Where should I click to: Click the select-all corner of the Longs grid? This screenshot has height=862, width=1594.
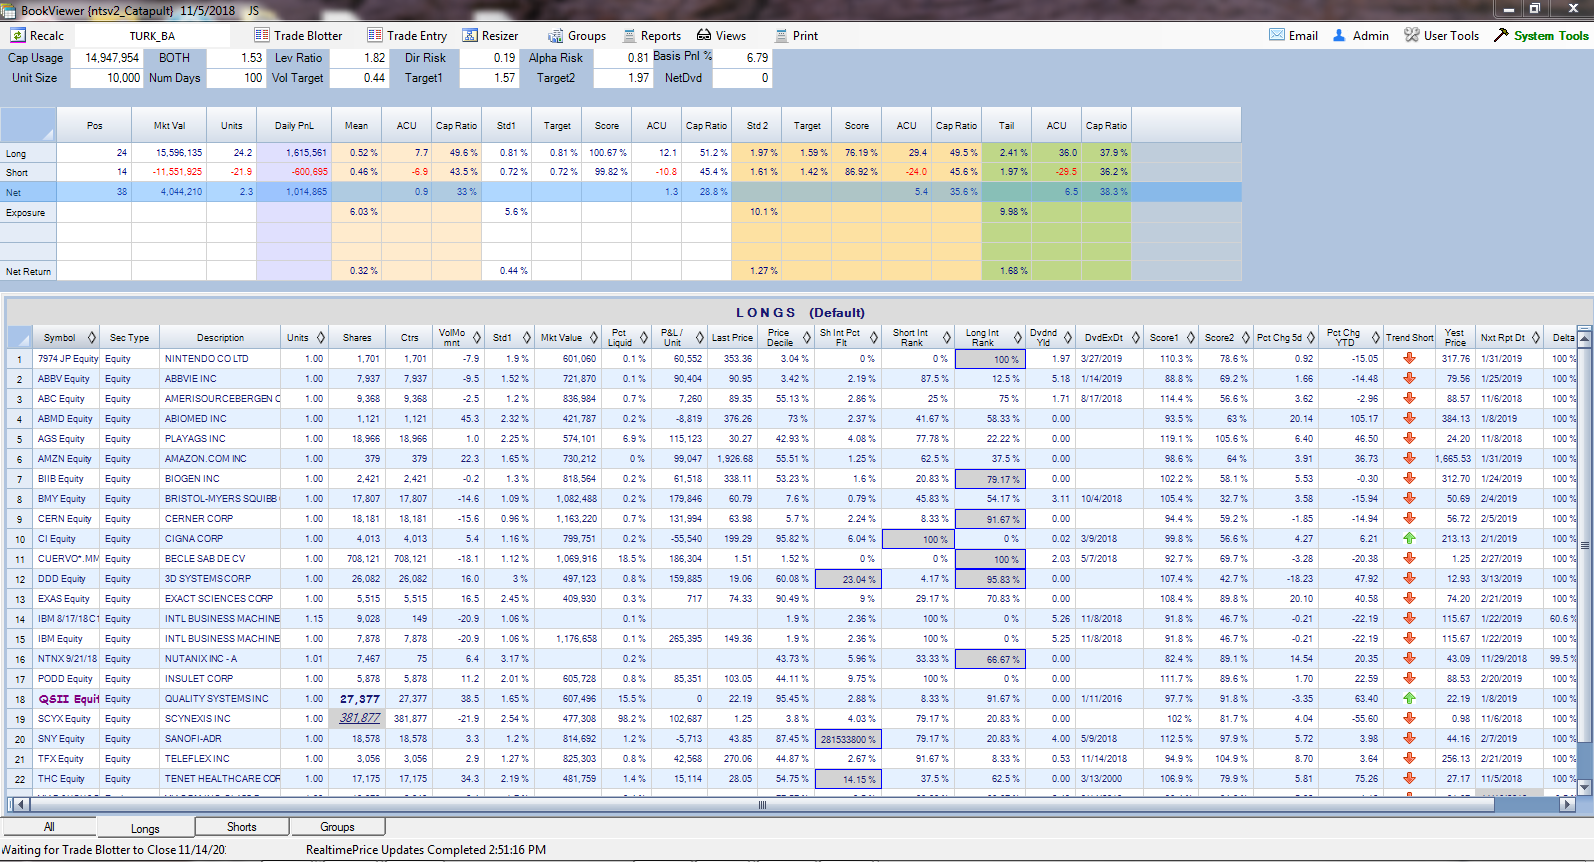coord(20,337)
